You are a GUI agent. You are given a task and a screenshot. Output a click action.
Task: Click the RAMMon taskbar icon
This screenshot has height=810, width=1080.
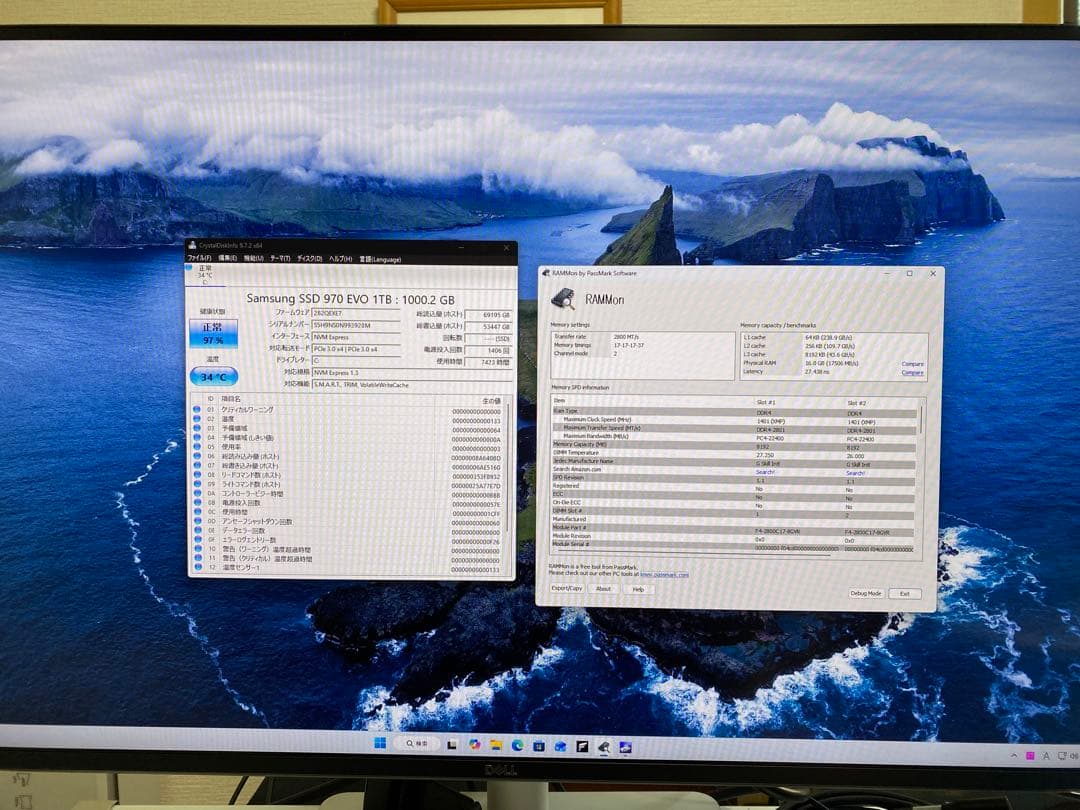[x=604, y=747]
